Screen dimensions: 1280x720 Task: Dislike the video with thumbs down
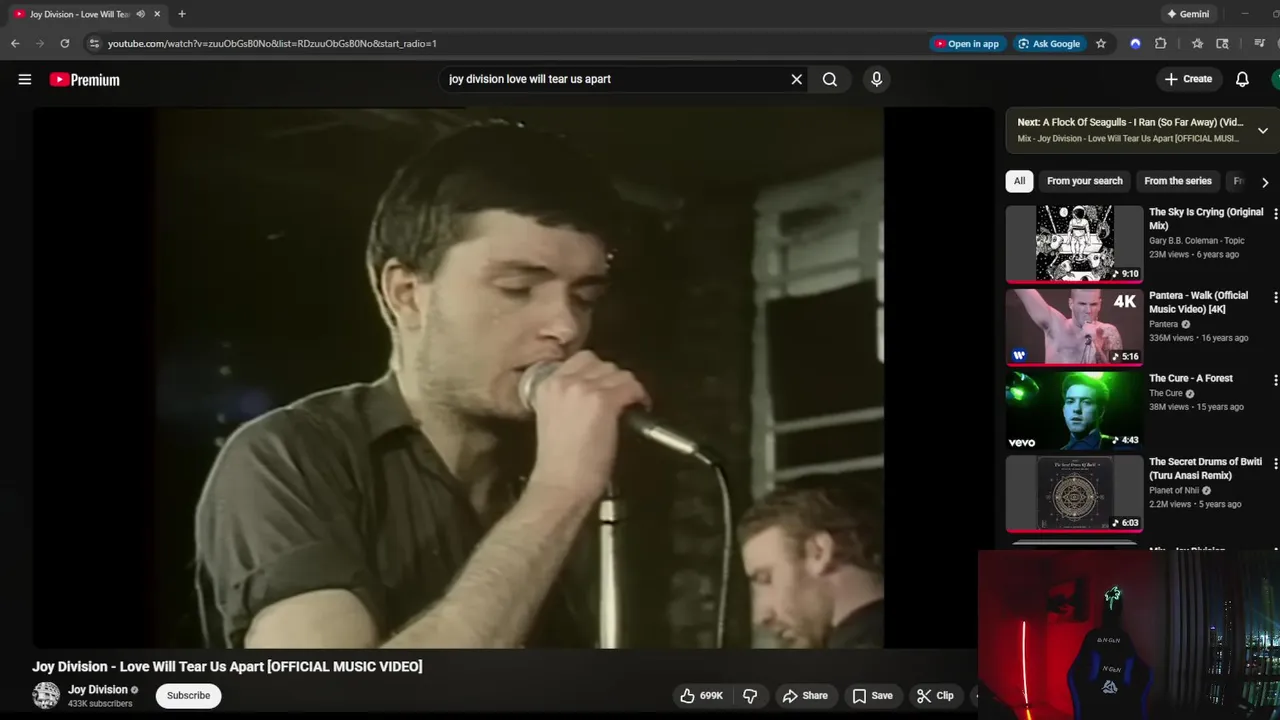pyautogui.click(x=750, y=695)
